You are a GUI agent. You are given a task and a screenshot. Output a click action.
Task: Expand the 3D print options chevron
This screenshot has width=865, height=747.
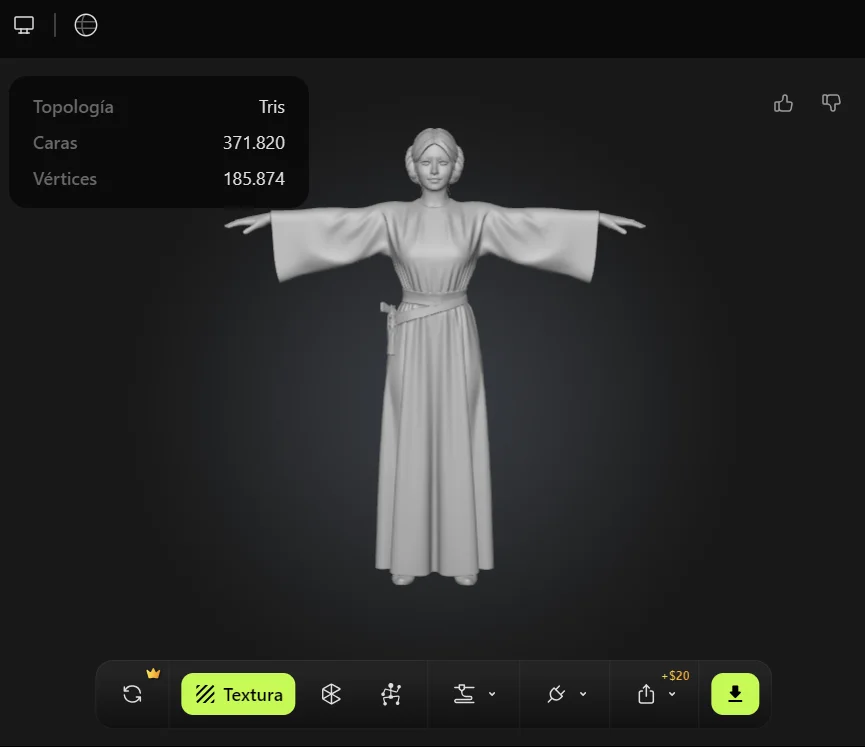492,694
